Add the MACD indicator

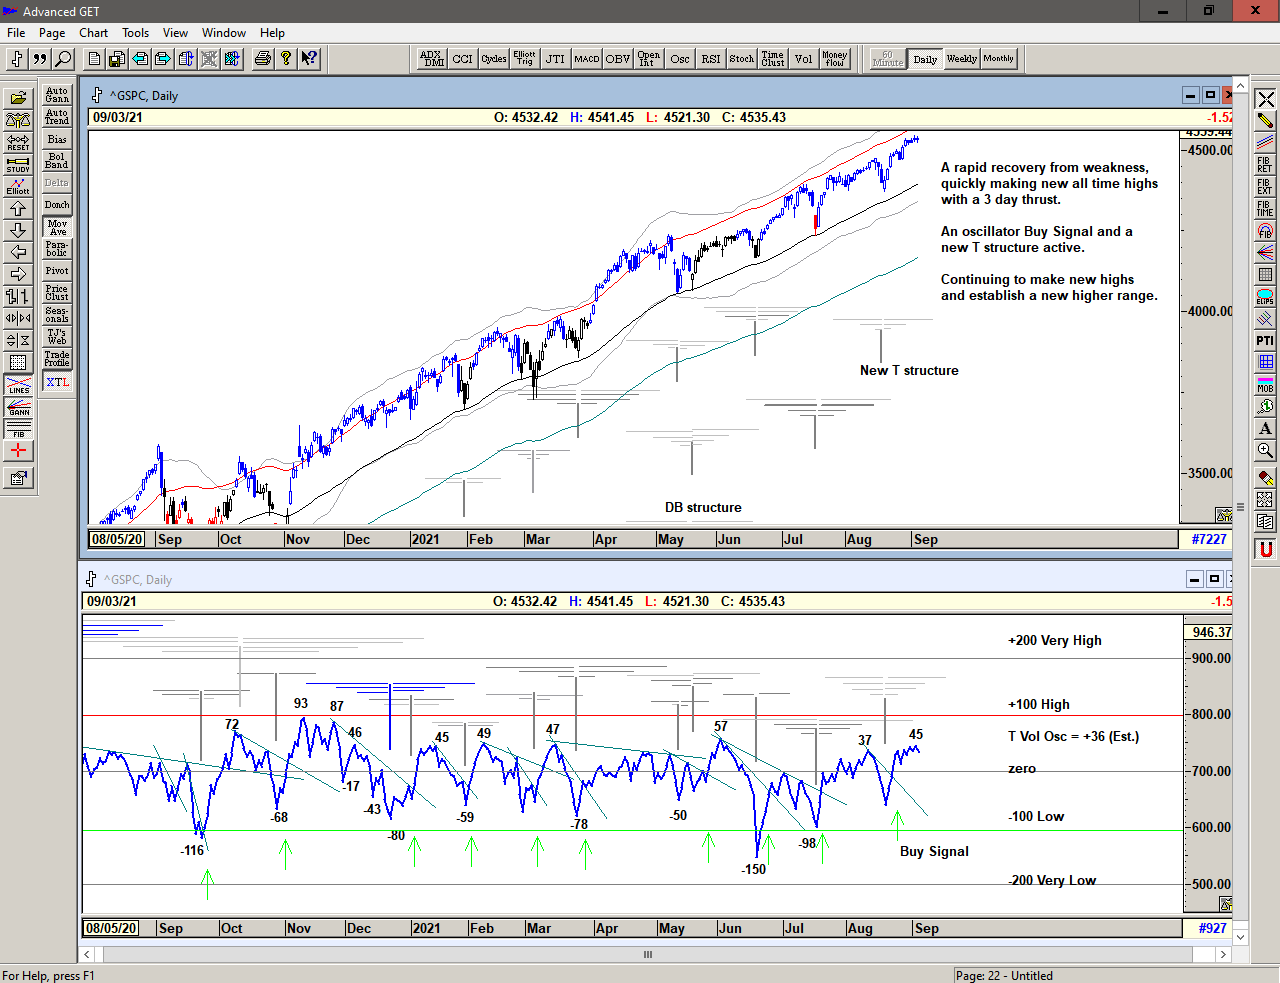(x=587, y=59)
